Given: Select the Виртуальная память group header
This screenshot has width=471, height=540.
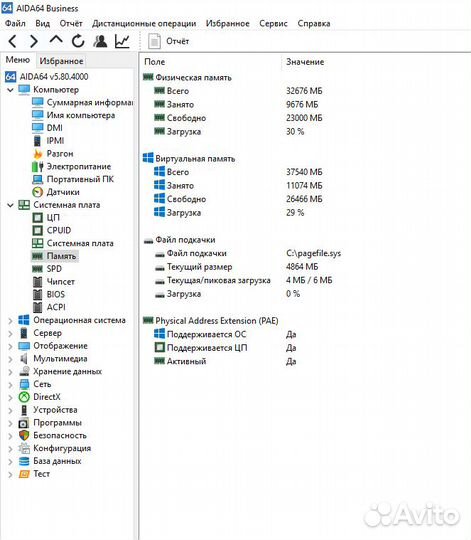Looking at the screenshot, I should [x=189, y=158].
